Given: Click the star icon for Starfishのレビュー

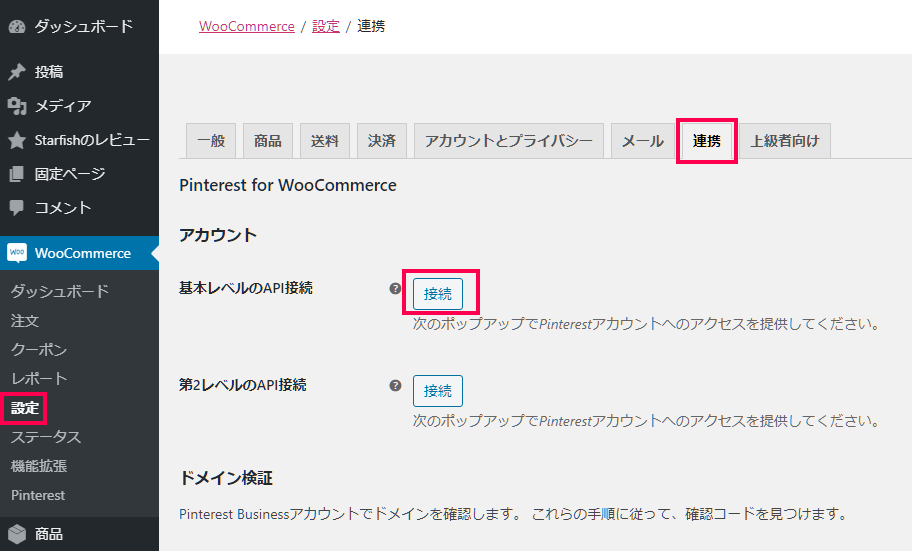Looking at the screenshot, I should point(17,140).
